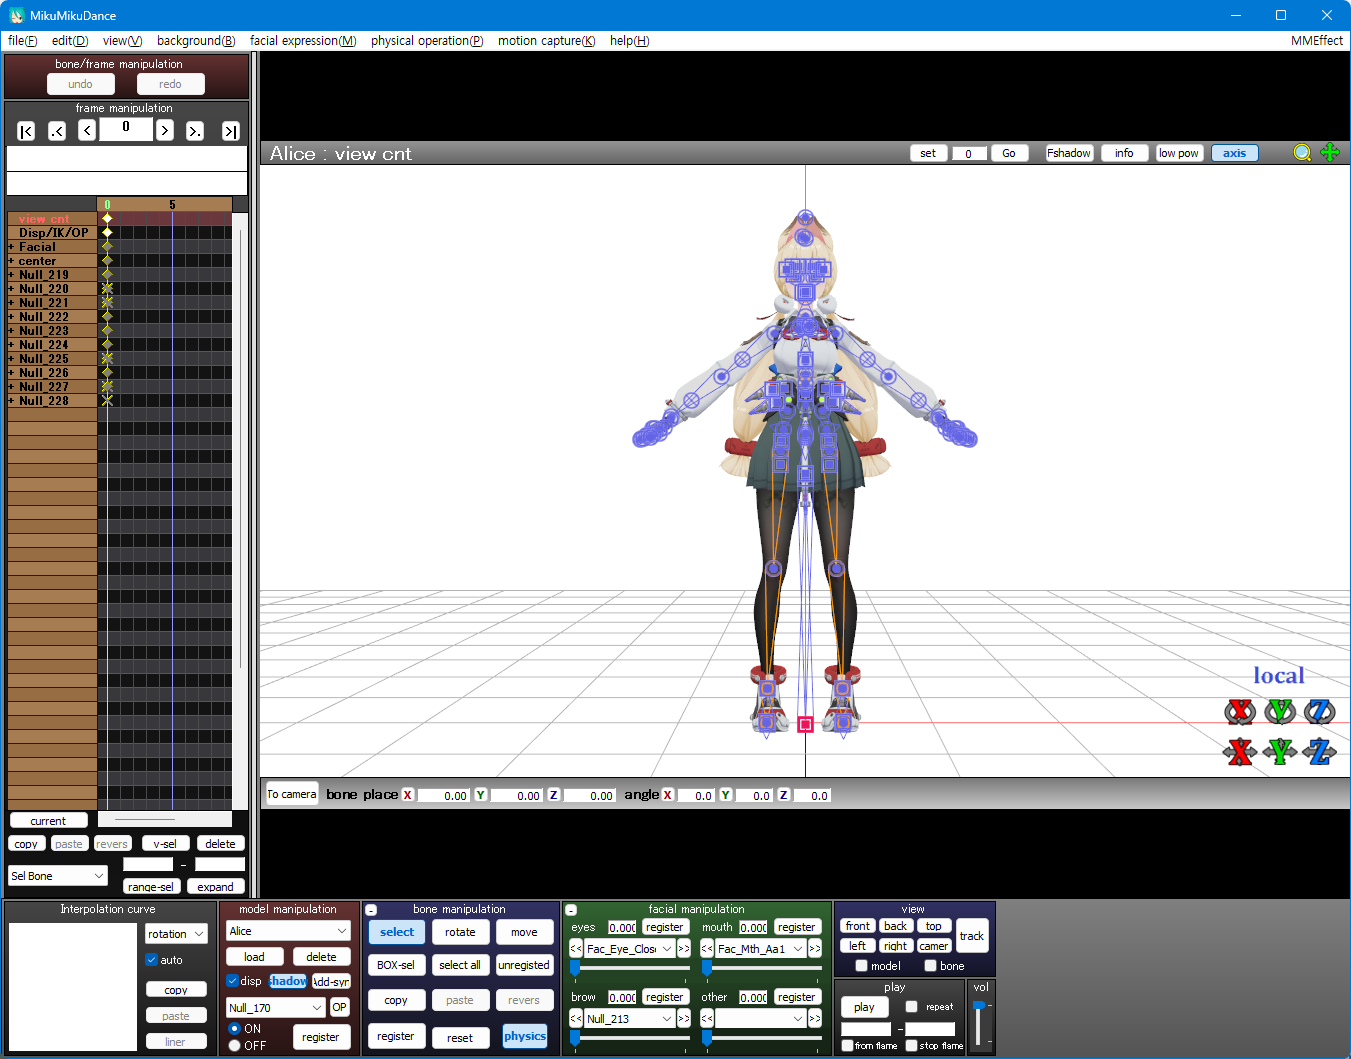The height and width of the screenshot is (1059, 1351).
Task: Next eyes morph arrow button
Action: point(684,949)
